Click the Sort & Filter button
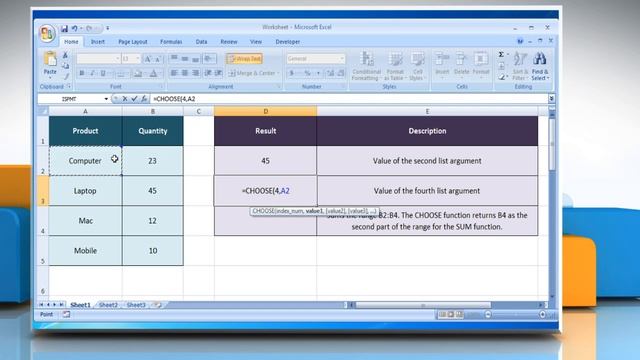This screenshot has width=640, height=360. (x=519, y=66)
